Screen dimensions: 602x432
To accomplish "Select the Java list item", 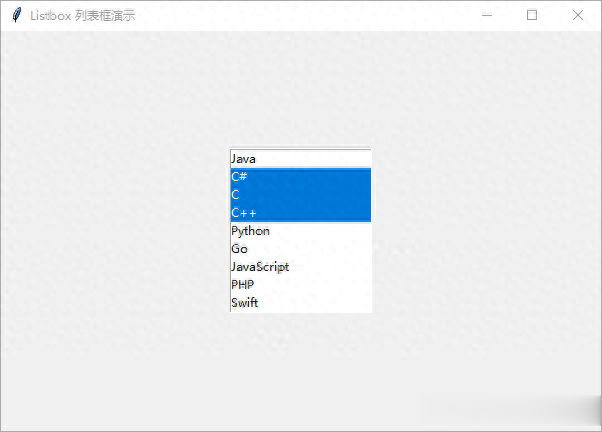I will click(x=301, y=159).
